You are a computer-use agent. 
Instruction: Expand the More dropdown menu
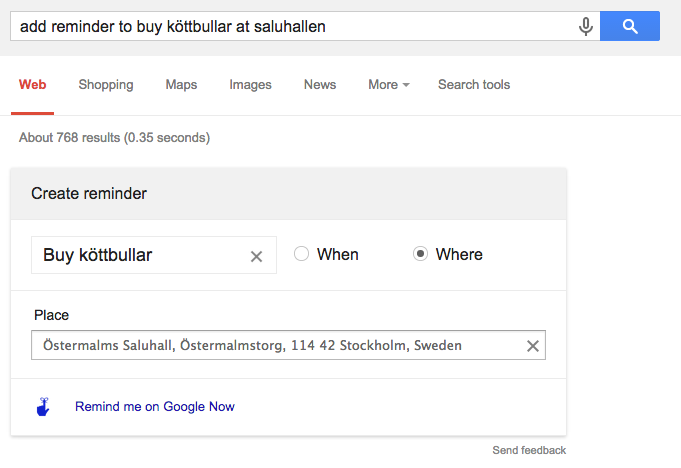pyautogui.click(x=388, y=85)
